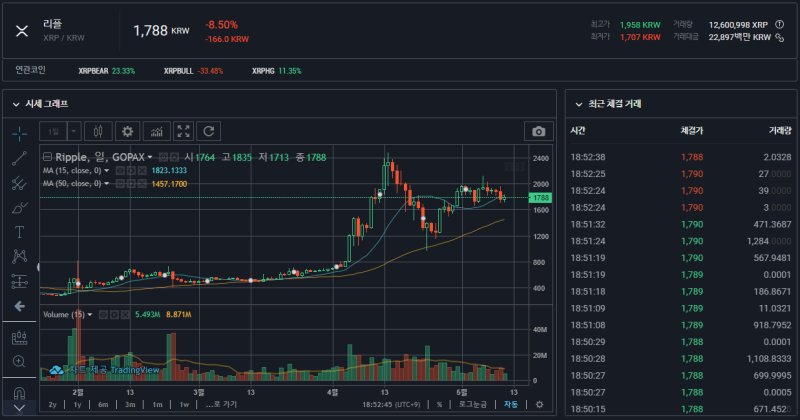Screen dimensions: 800x420
Task: Set chart range to 1w
Action: coord(184,404)
